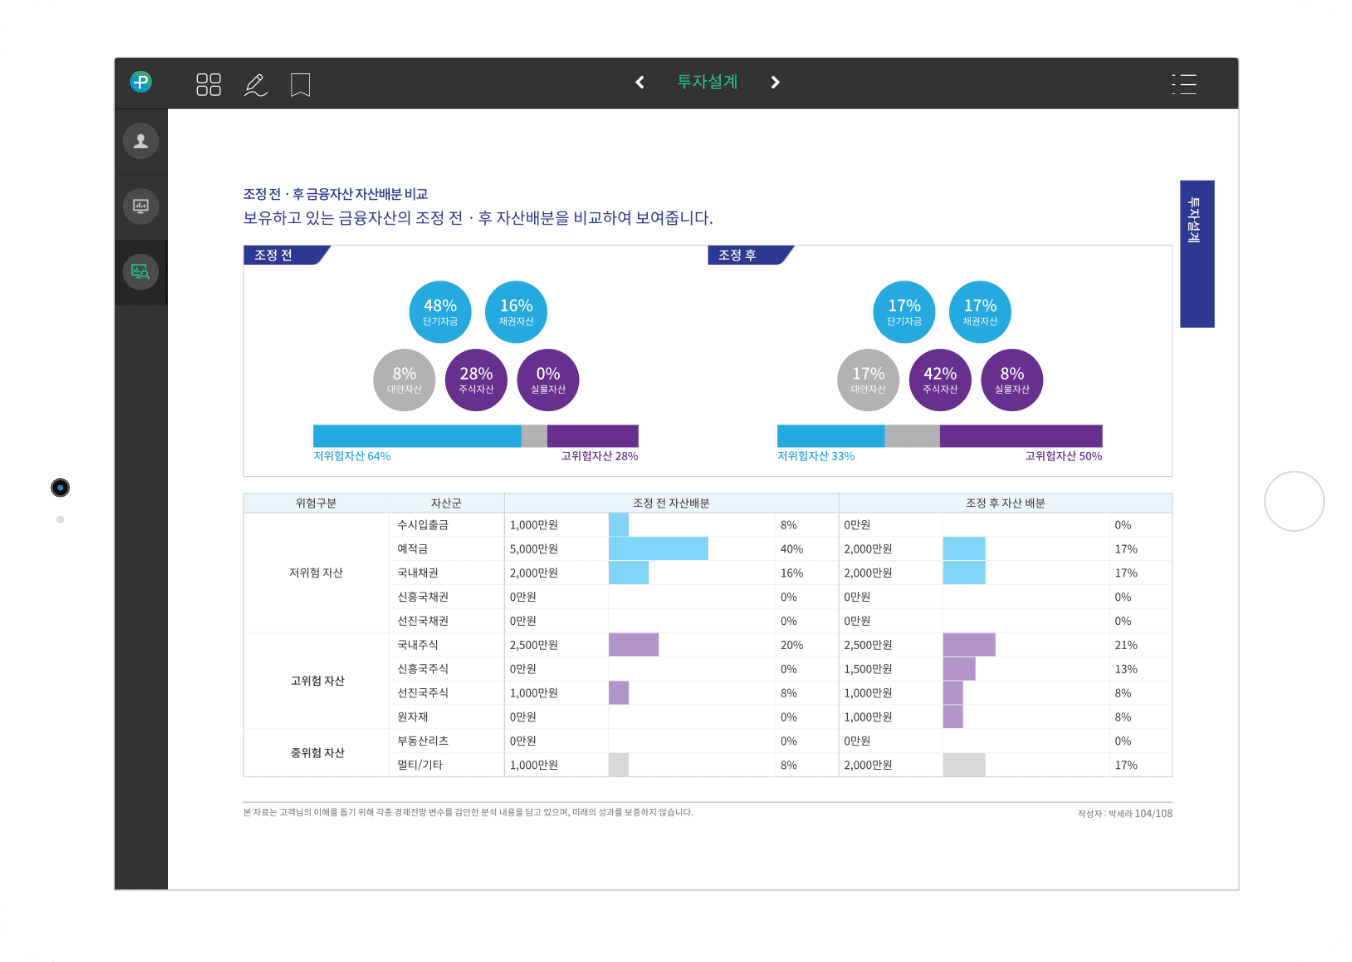
Task: Click the 16% 채권자산 bubble in 조정 전
Action: pyautogui.click(x=516, y=312)
